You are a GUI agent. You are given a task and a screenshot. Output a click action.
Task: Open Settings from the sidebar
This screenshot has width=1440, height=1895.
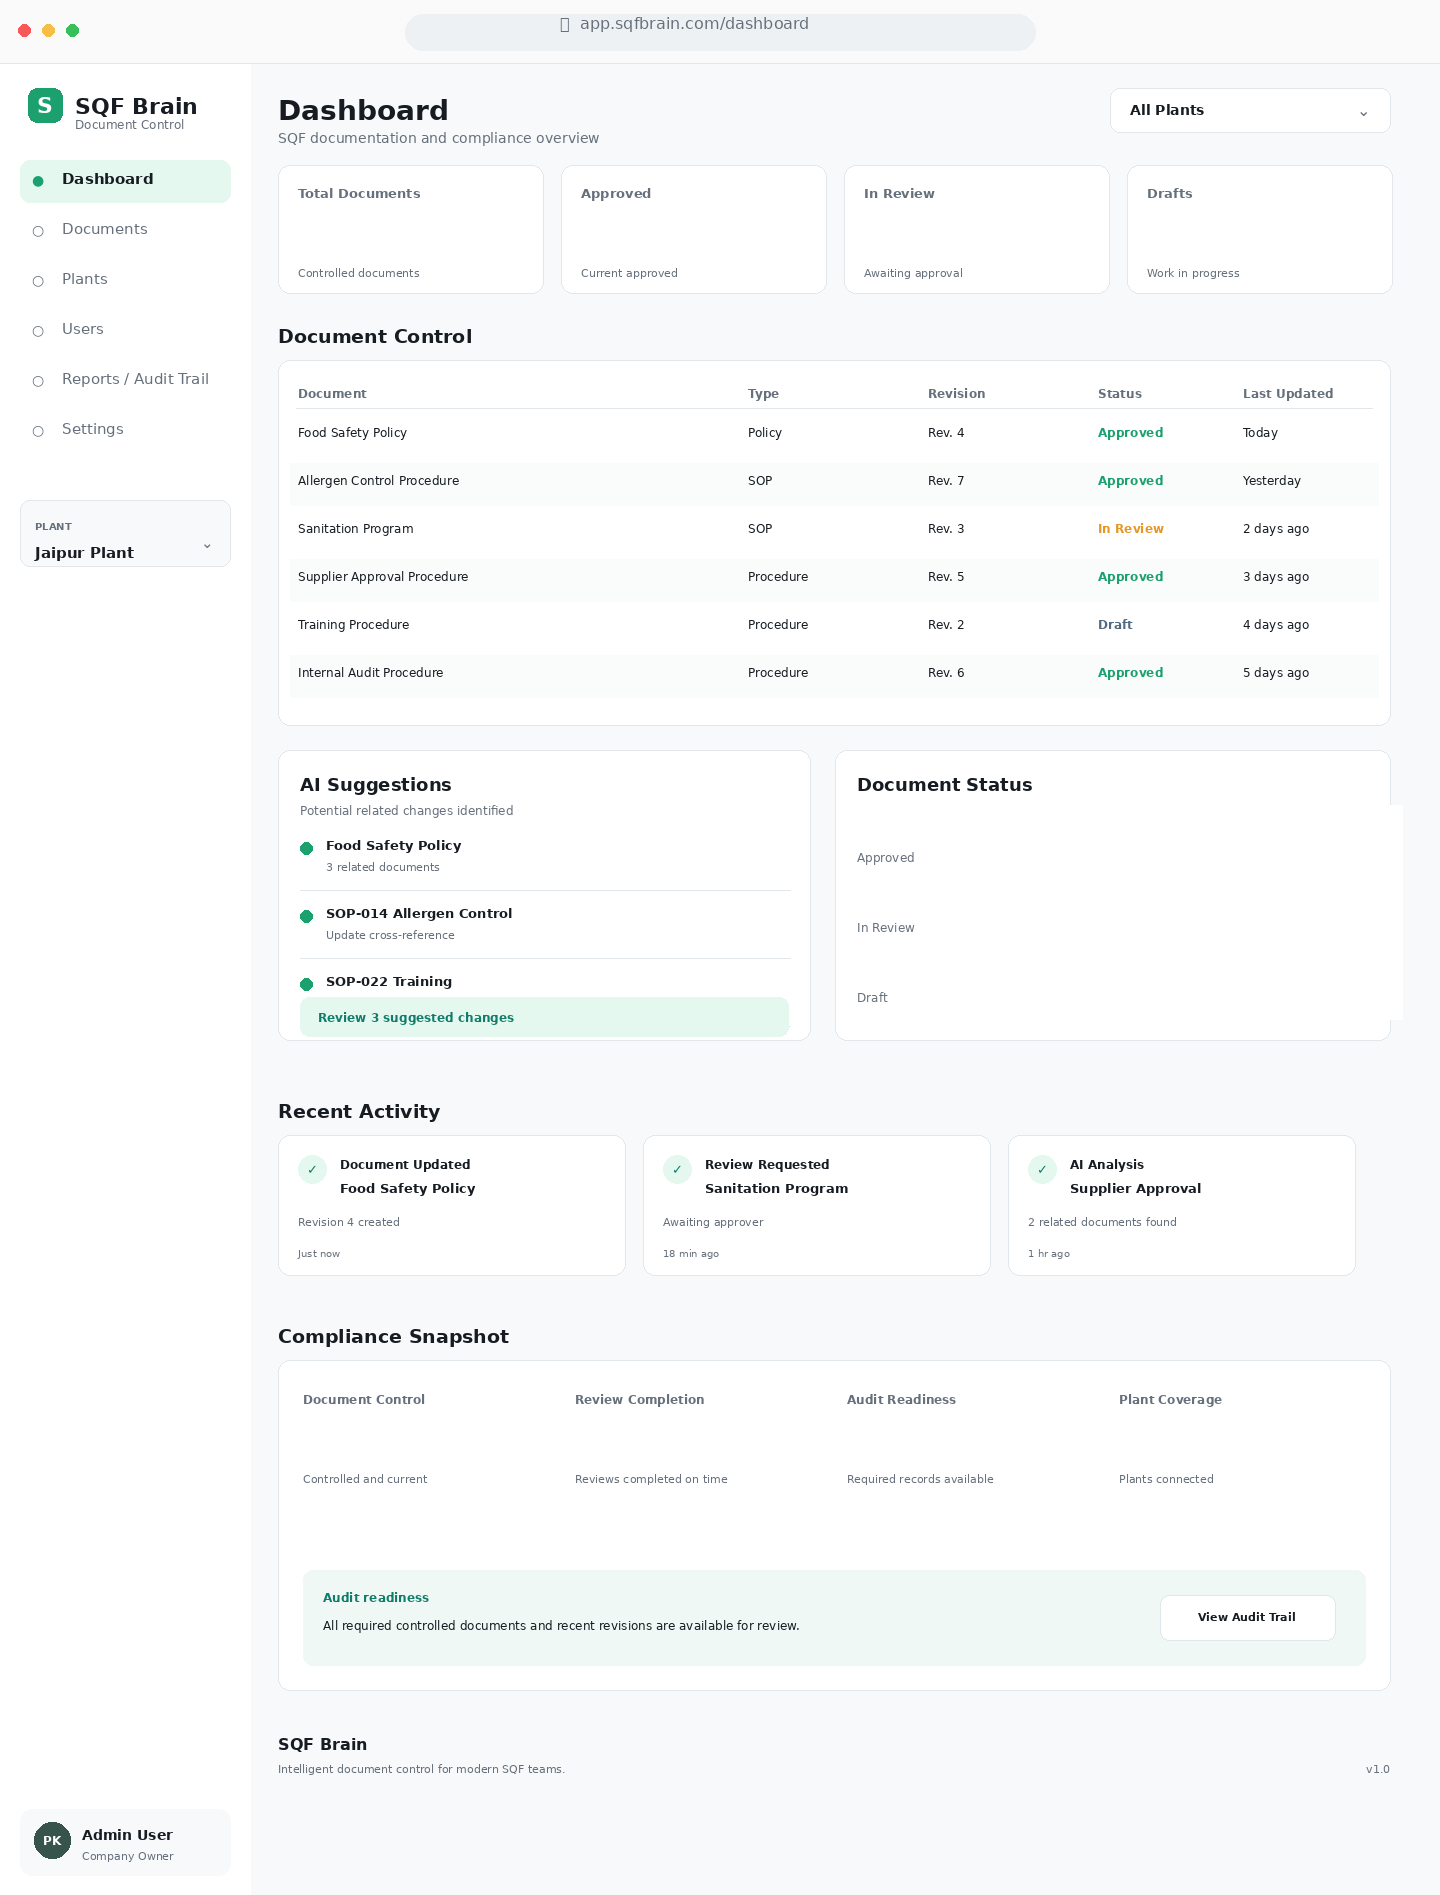[x=125, y=431]
